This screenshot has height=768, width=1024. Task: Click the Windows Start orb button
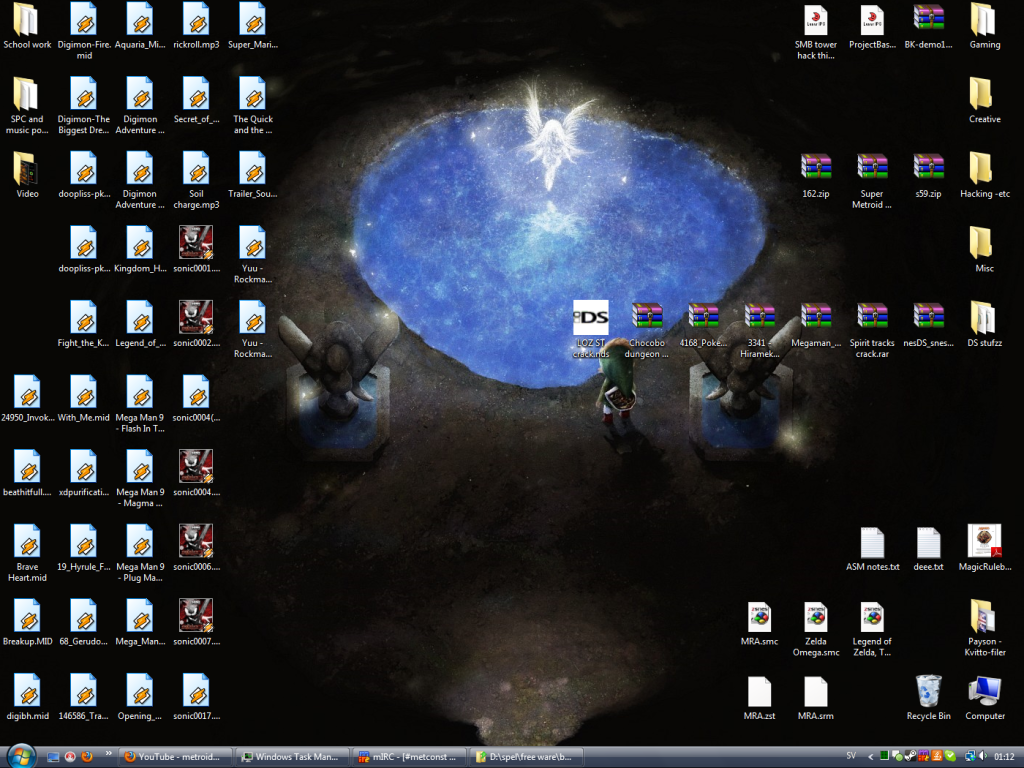tap(20, 756)
